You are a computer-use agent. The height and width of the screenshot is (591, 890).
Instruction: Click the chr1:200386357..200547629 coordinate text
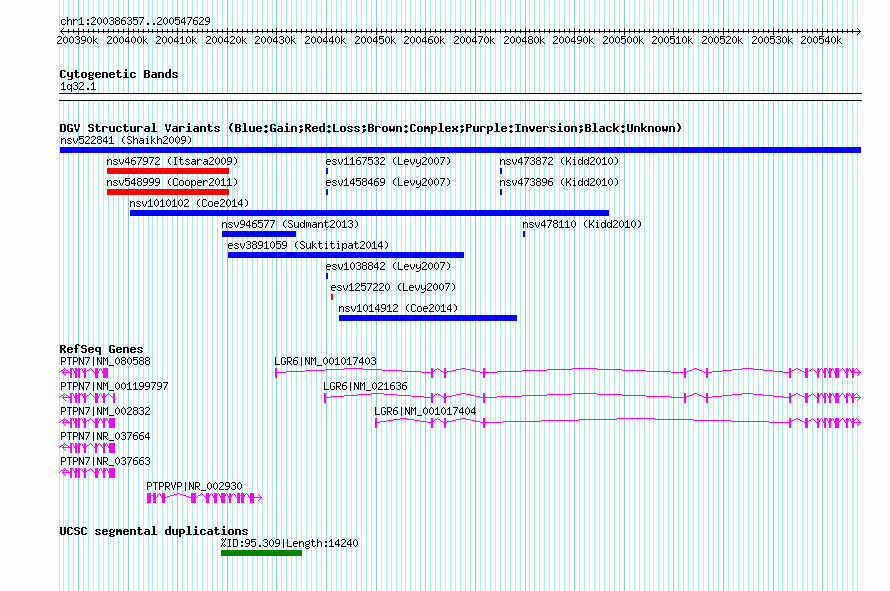[135, 21]
